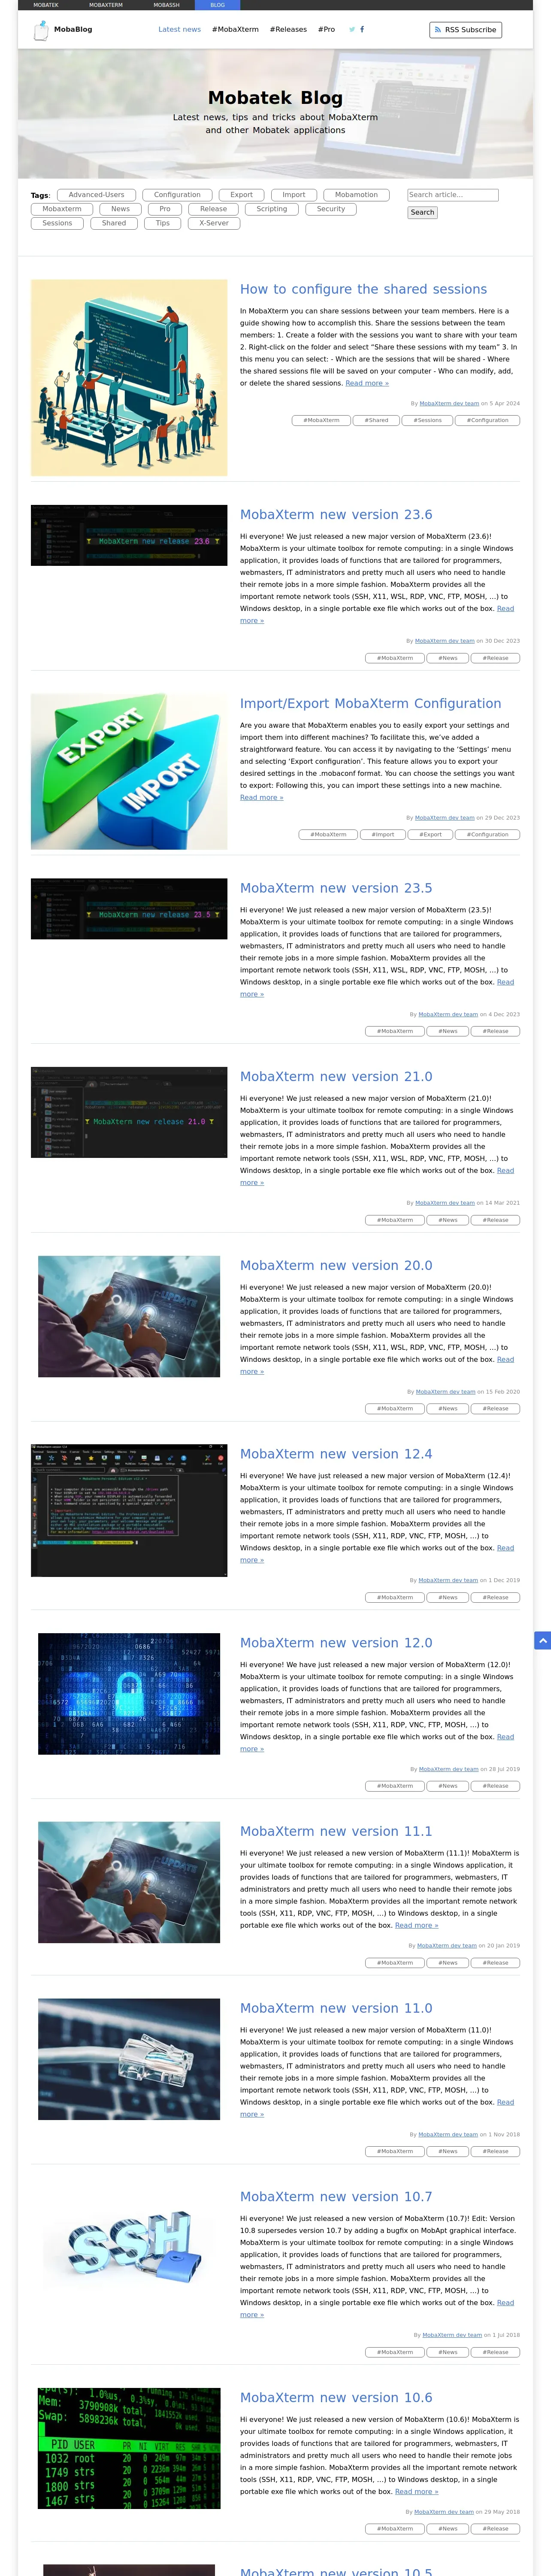Switch to the MOBASSH top bar tab
The image size is (551, 2576).
click(166, 5)
